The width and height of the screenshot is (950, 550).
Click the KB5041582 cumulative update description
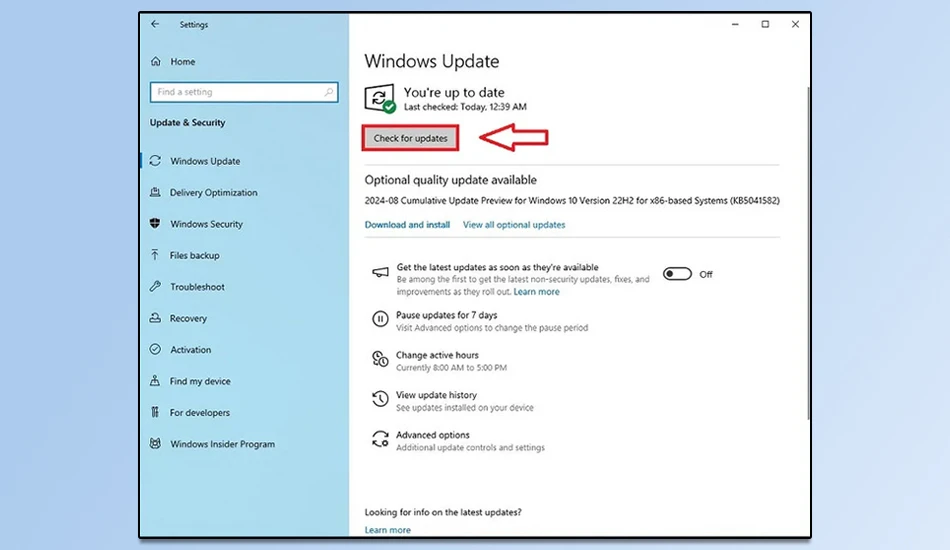pos(572,200)
